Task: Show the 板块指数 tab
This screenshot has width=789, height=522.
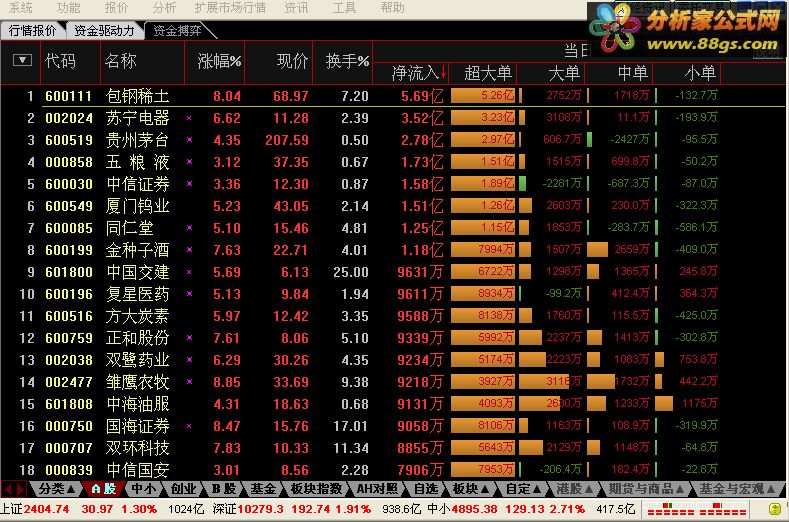Action: [317, 489]
